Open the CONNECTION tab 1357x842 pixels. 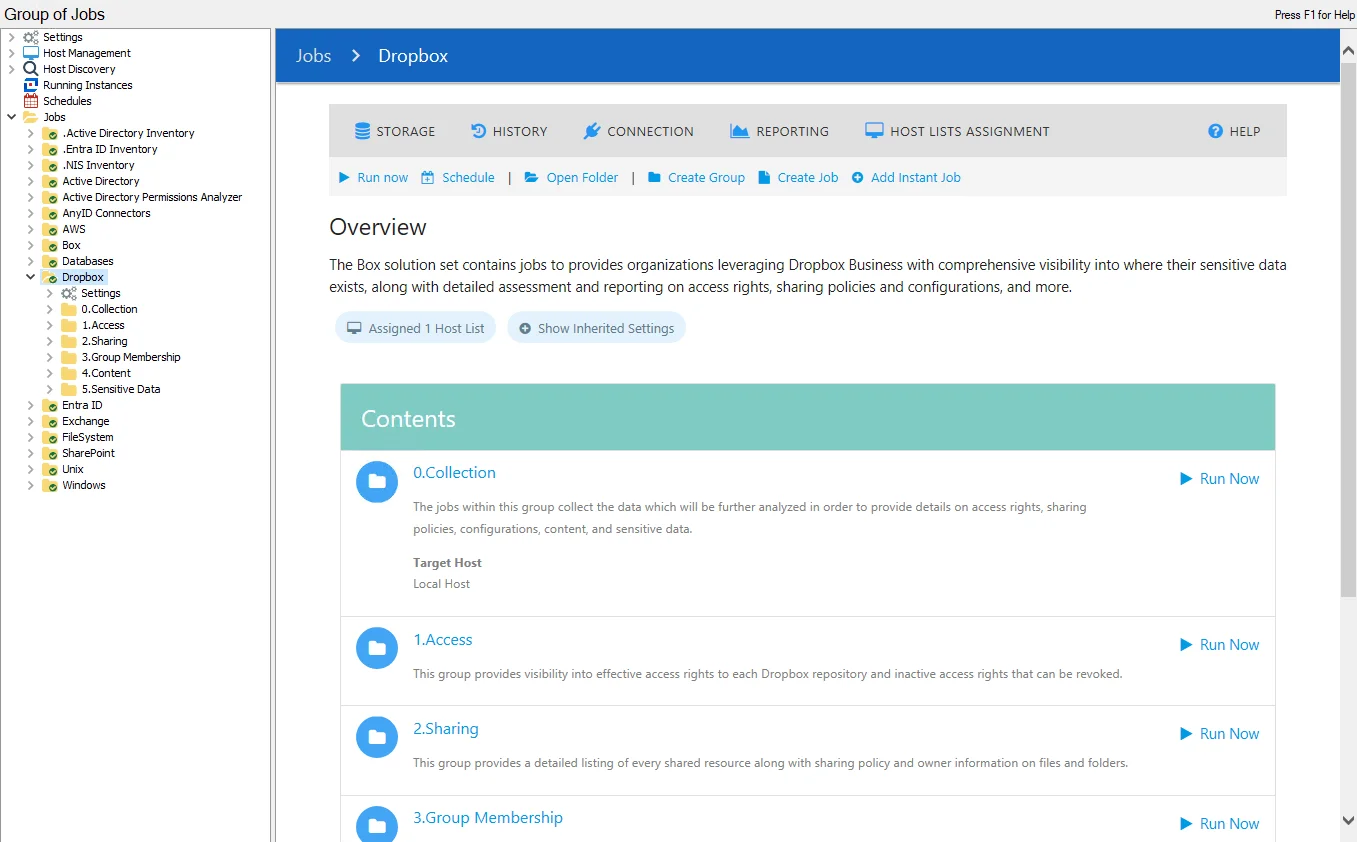pos(638,131)
